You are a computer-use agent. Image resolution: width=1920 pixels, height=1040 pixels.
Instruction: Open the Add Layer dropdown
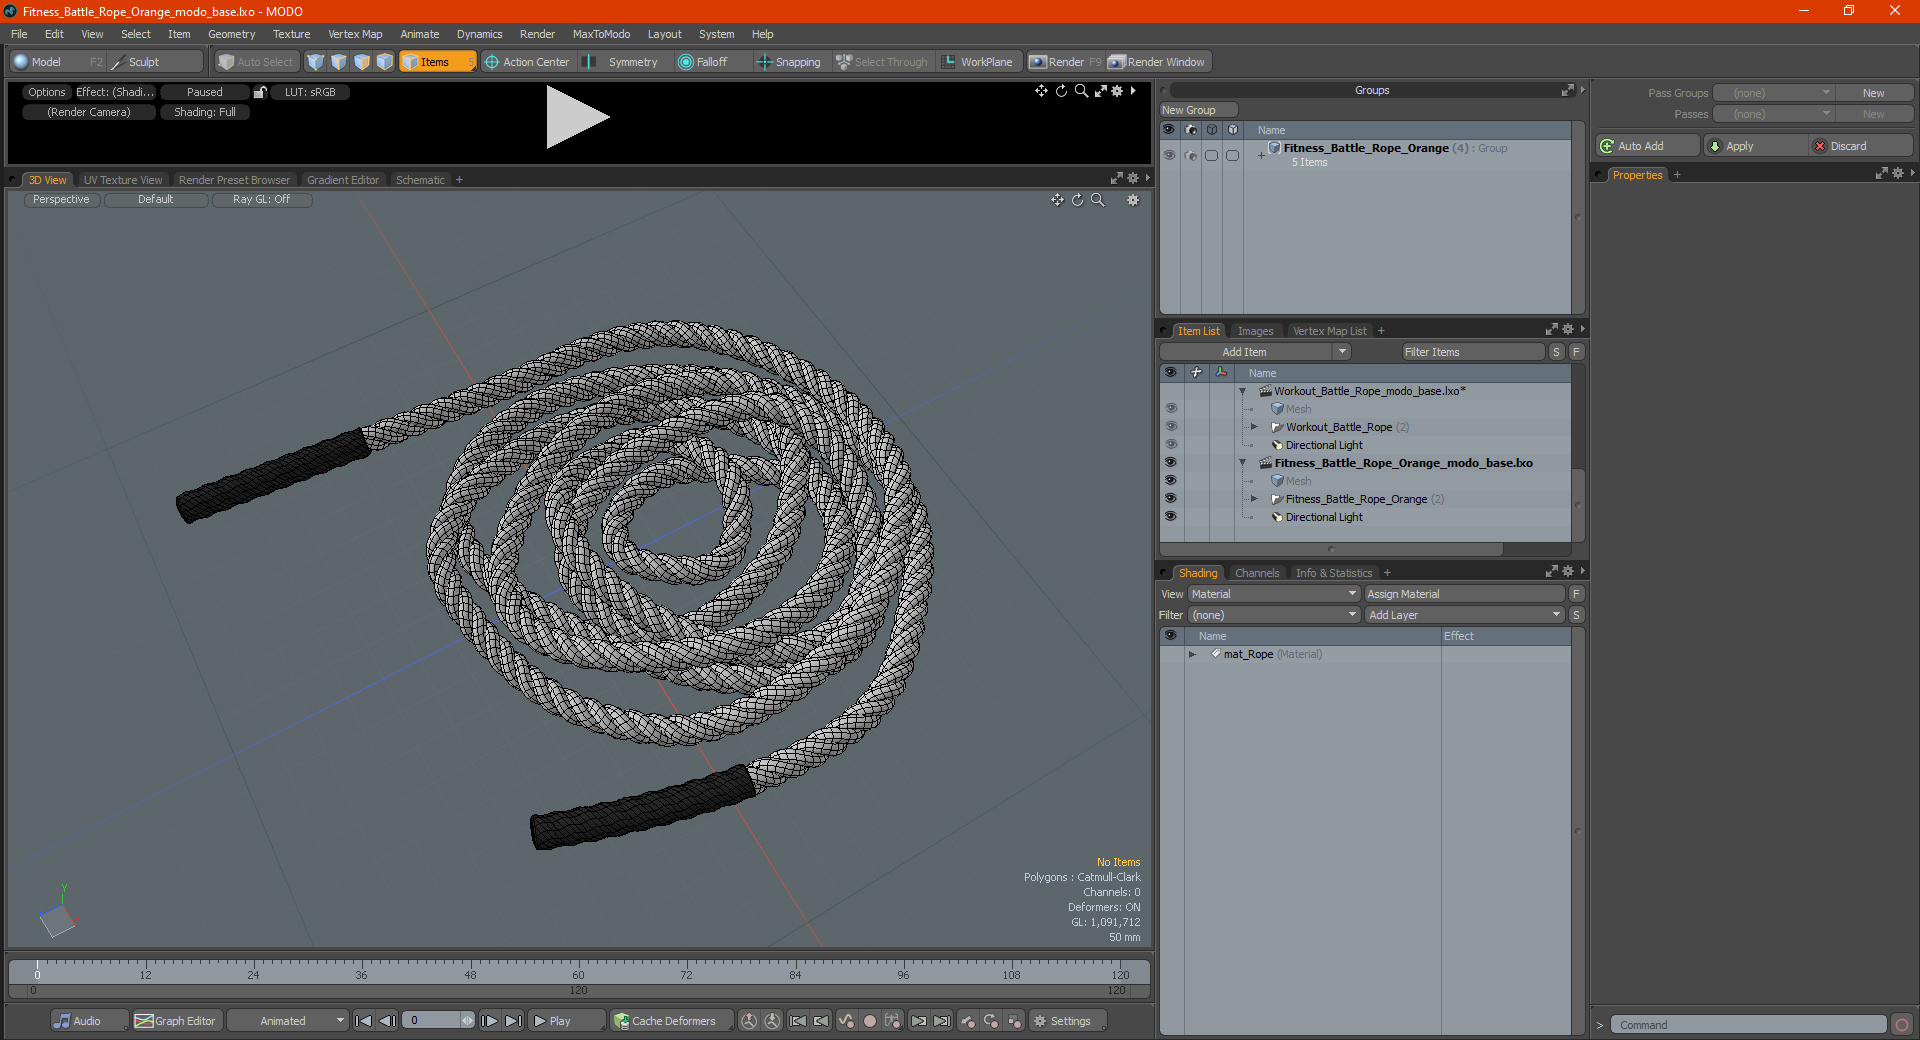[1465, 615]
